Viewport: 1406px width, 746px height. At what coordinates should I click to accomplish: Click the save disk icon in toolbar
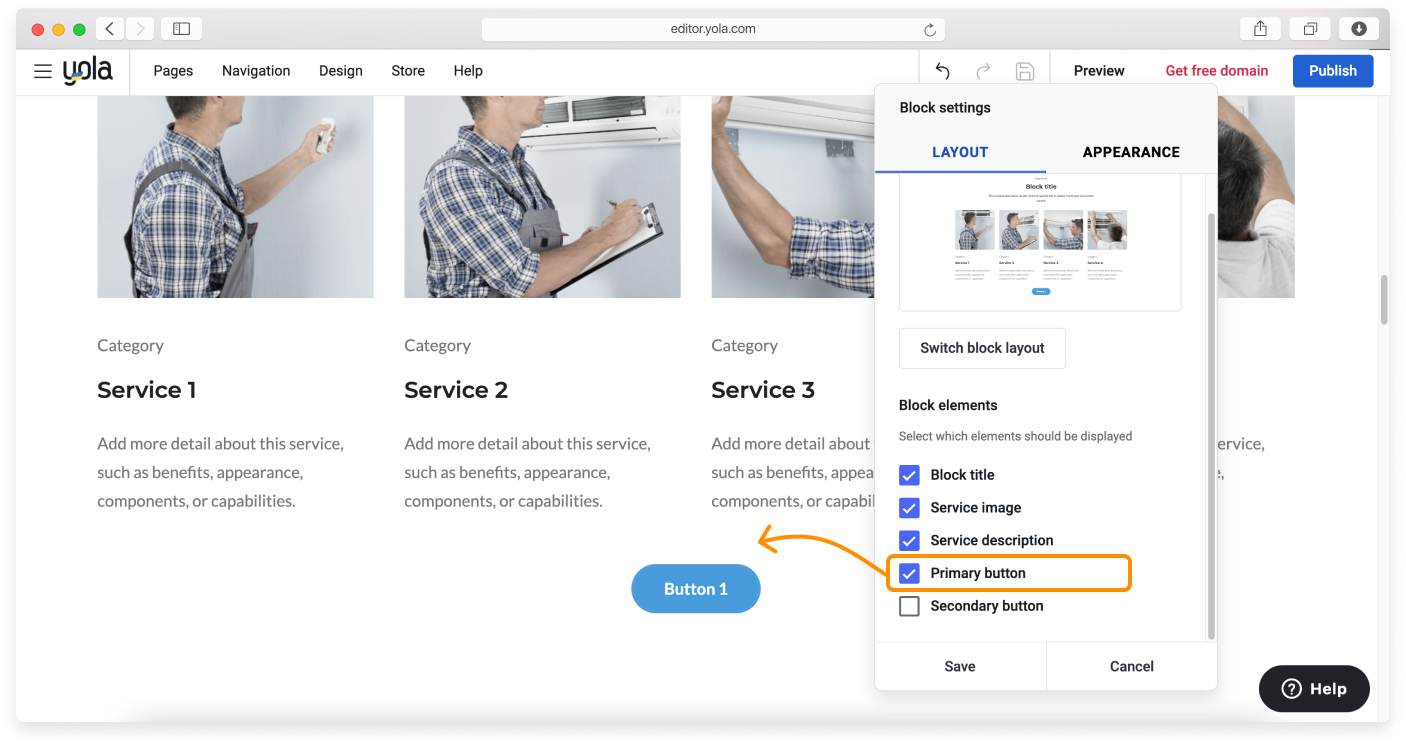point(1024,71)
